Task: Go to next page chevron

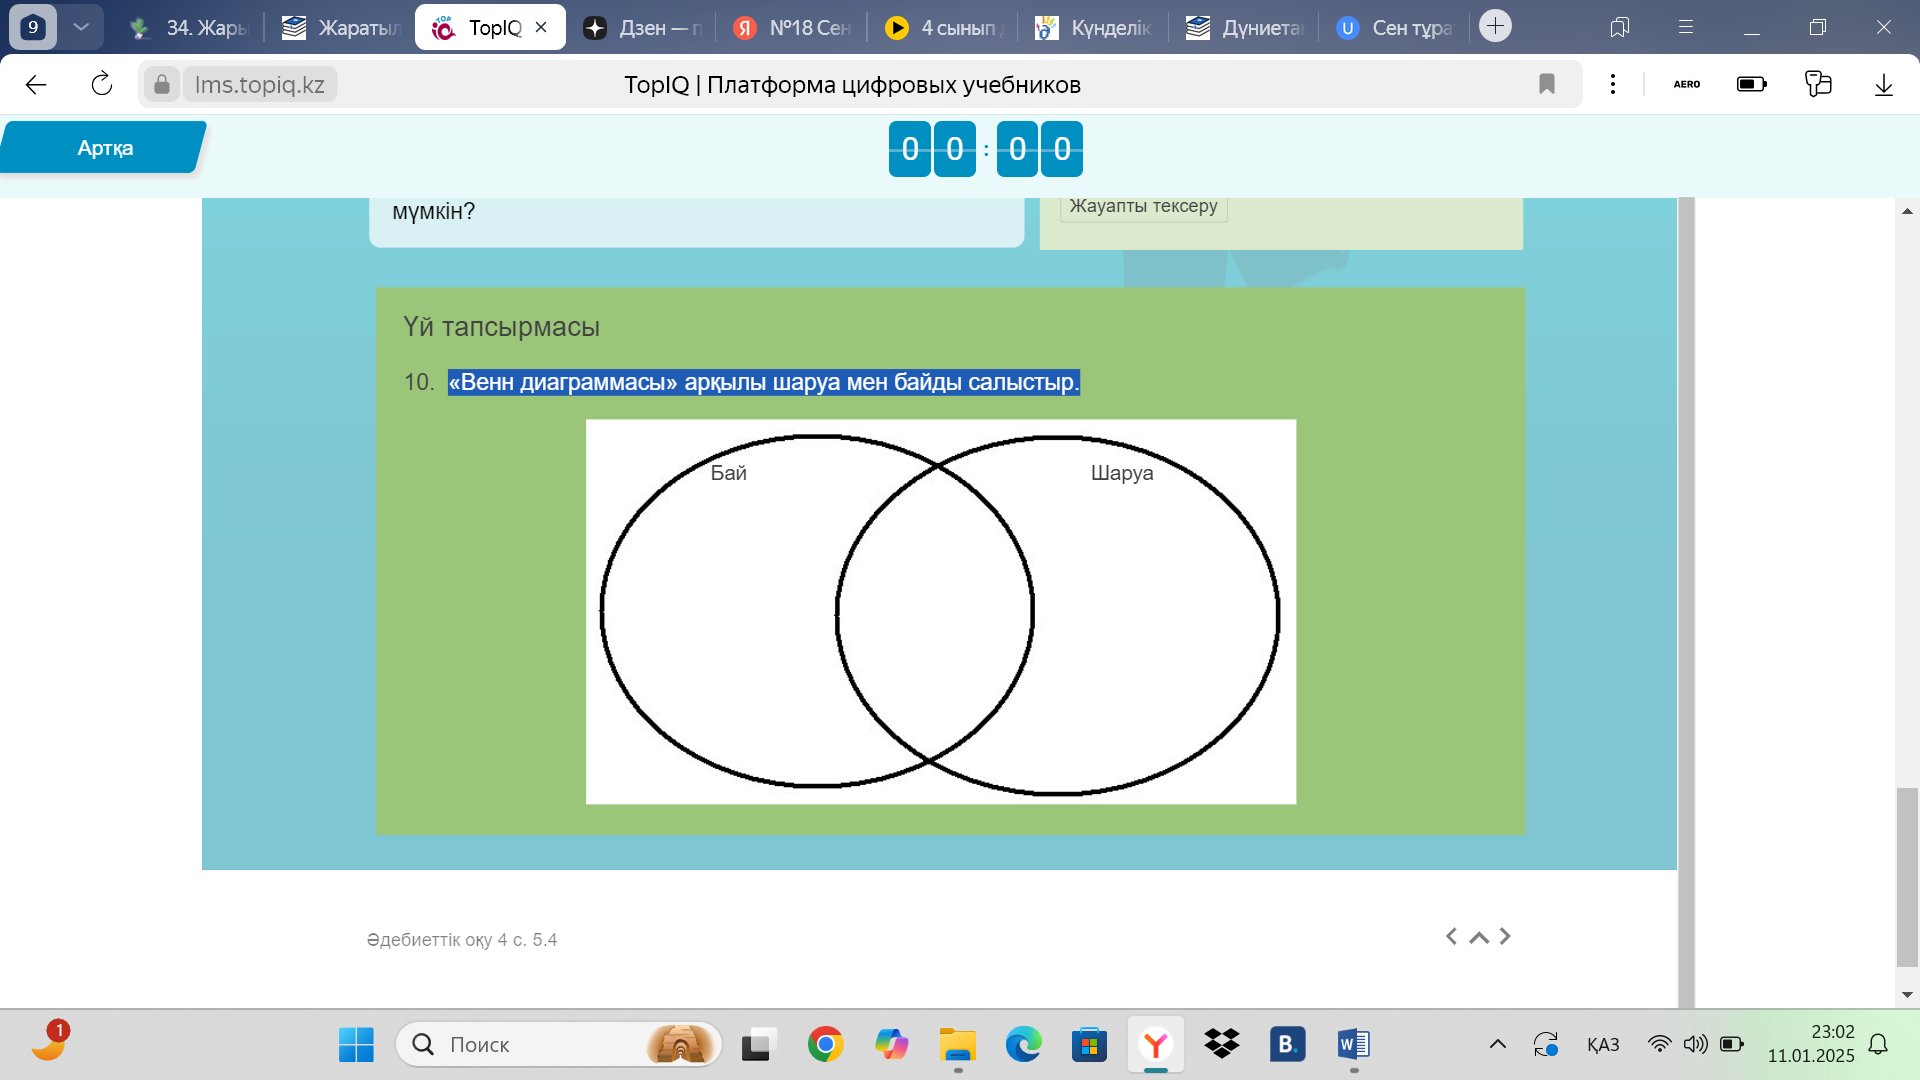Action: pyautogui.click(x=1505, y=936)
